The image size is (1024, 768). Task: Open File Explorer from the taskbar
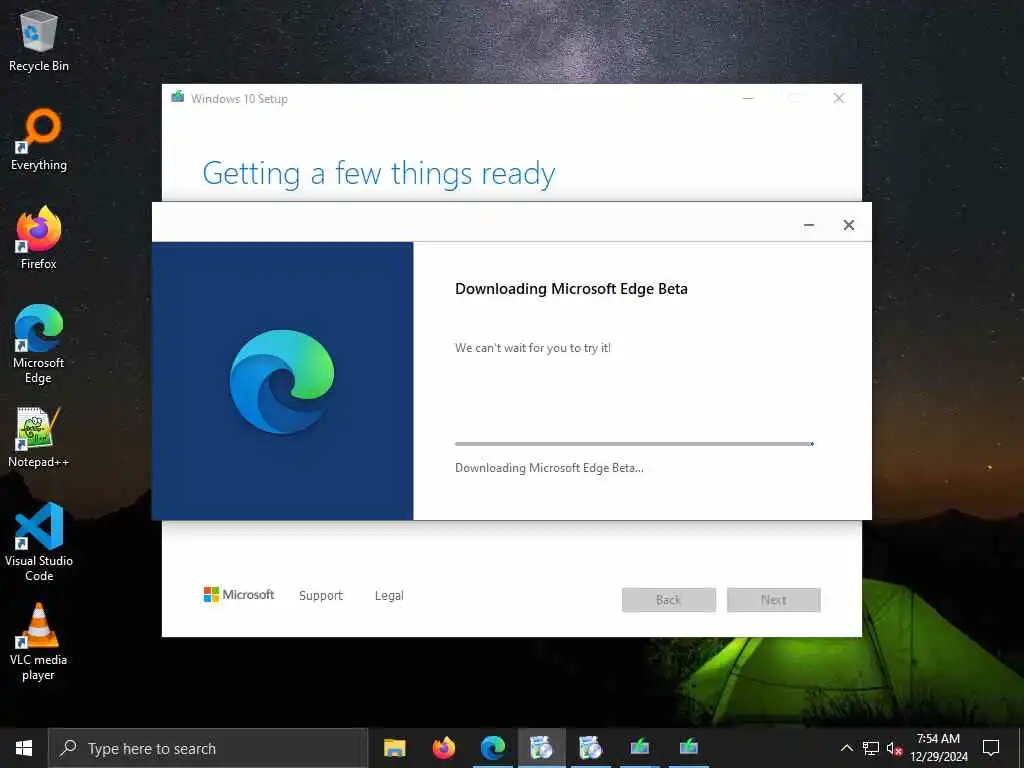[x=394, y=748]
